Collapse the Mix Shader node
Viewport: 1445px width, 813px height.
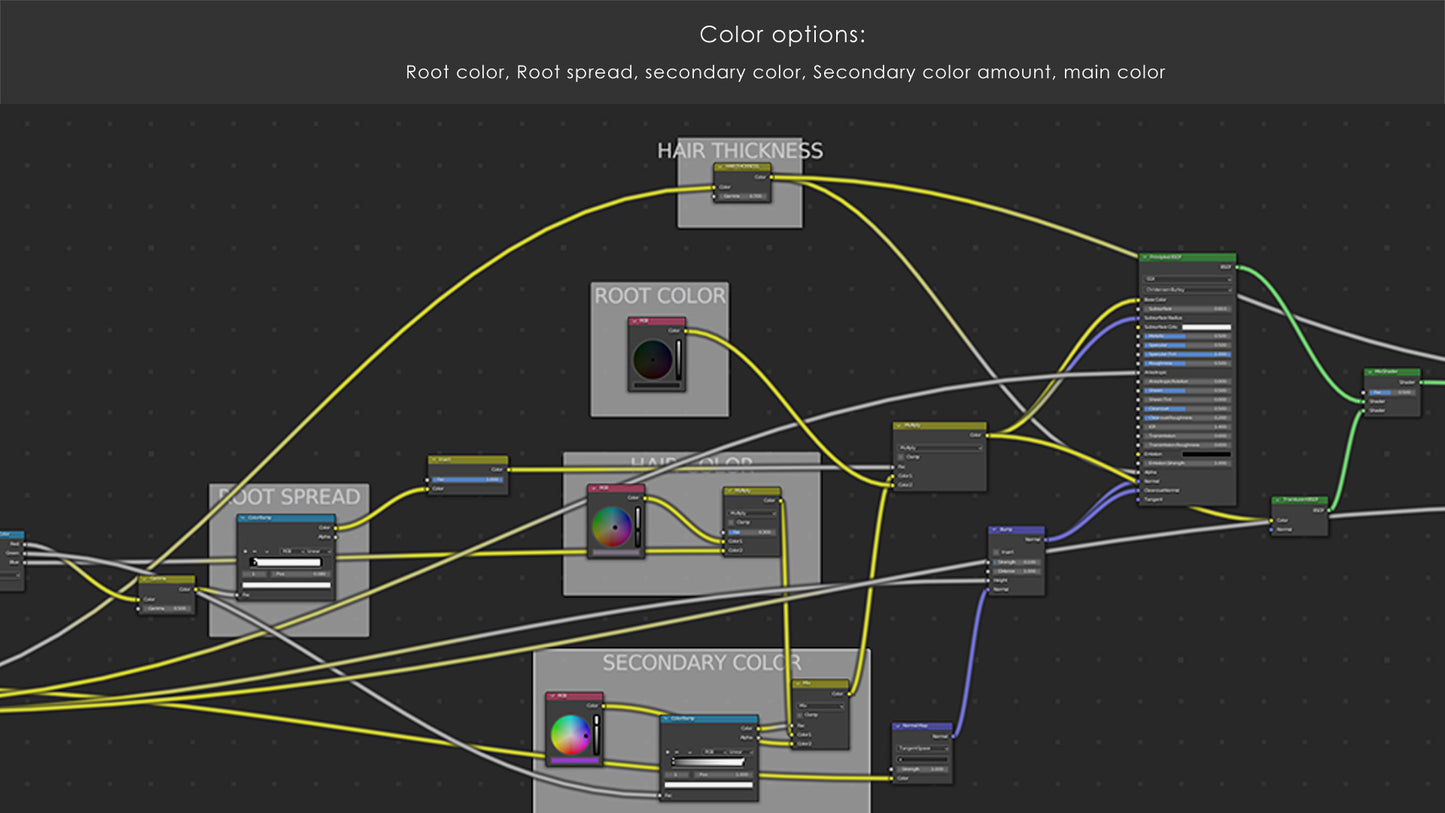tap(1371, 372)
